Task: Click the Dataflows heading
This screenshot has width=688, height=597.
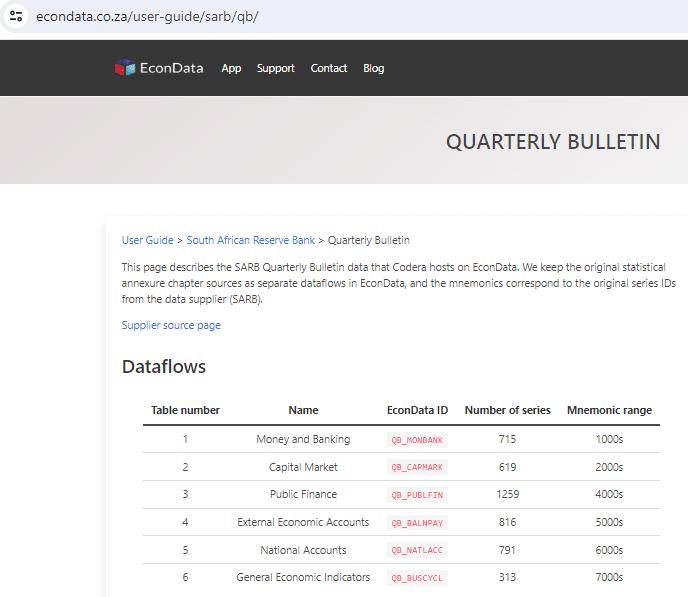Action: tap(164, 367)
